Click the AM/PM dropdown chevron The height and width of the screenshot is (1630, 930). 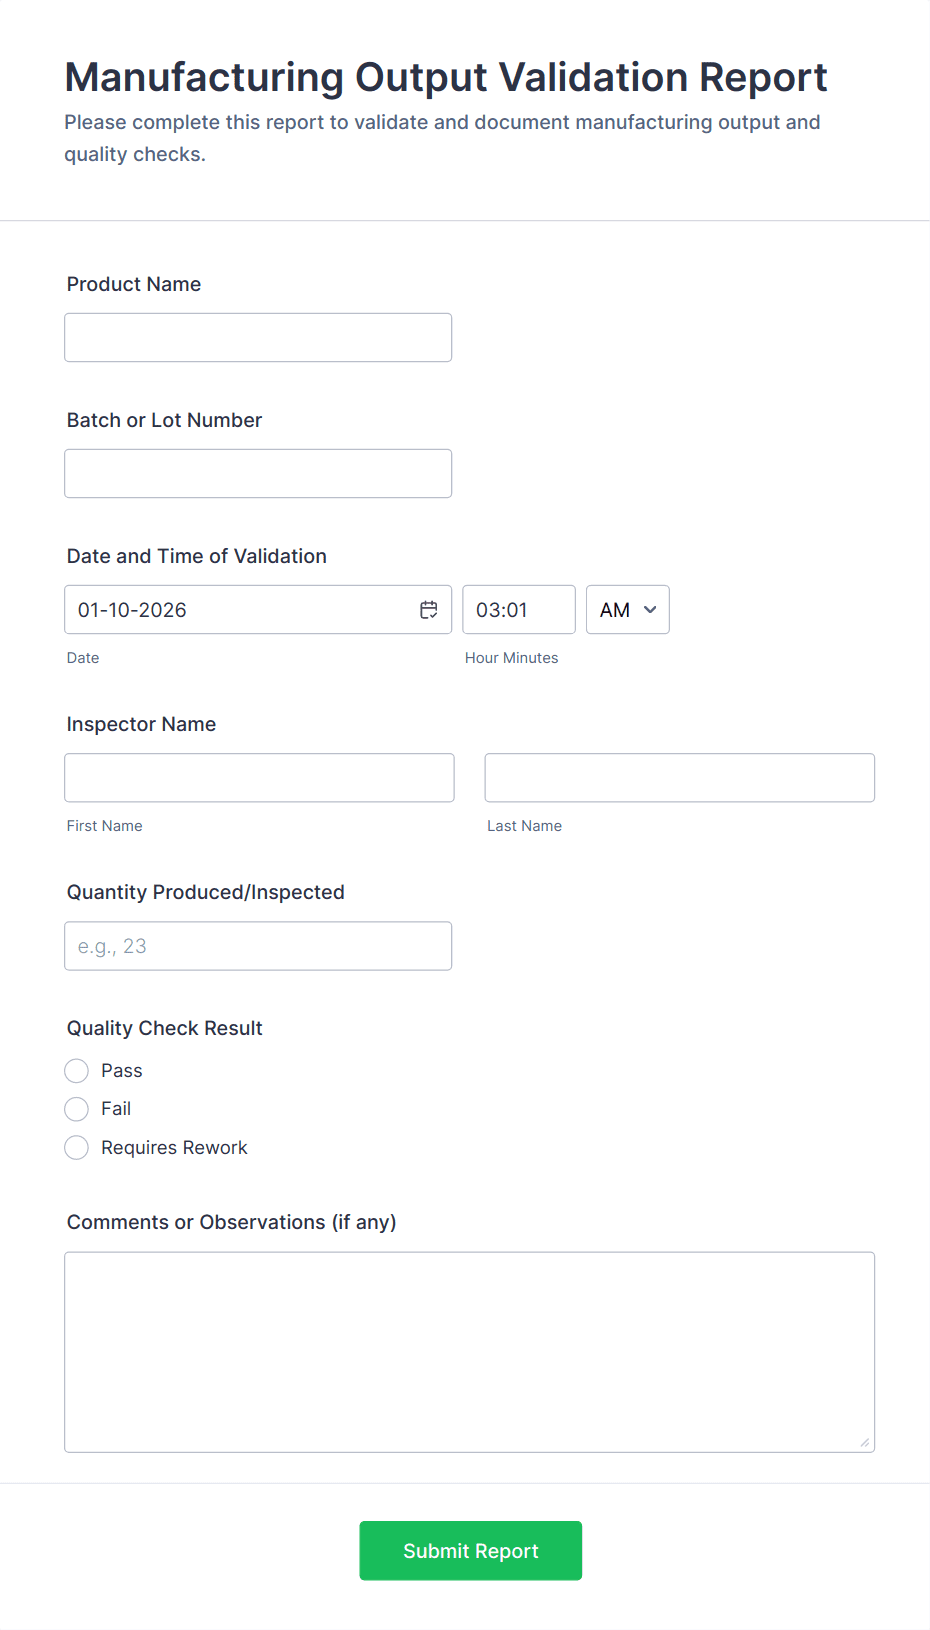click(x=651, y=609)
